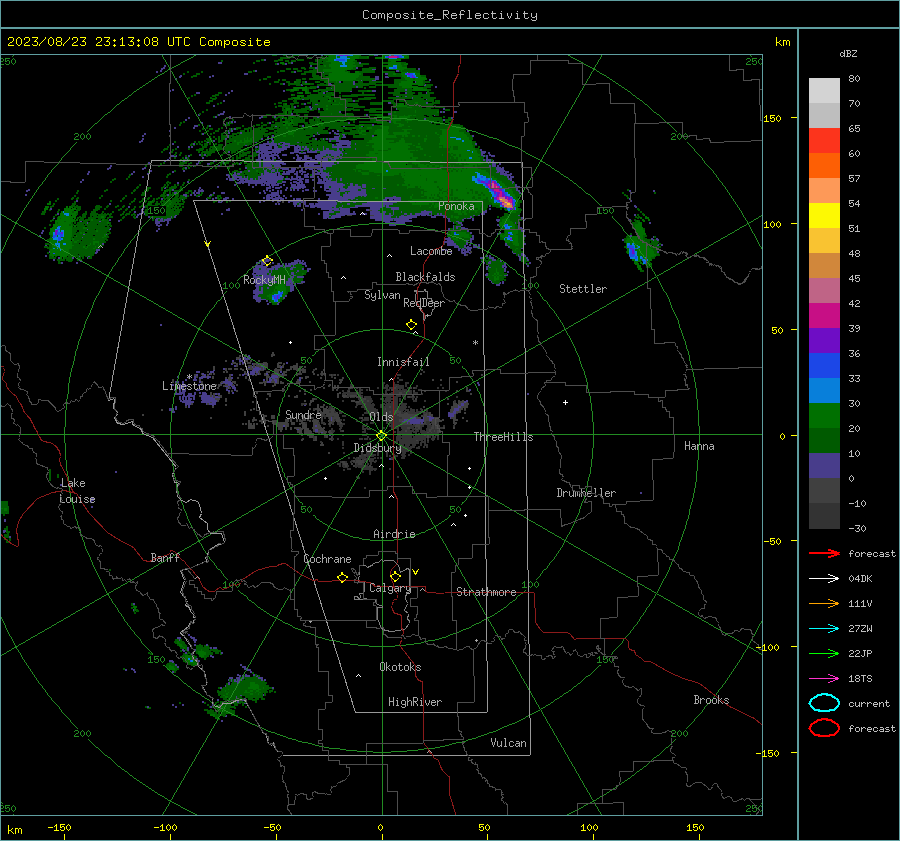Click the cyan 27ZW arrow in legend

click(824, 629)
